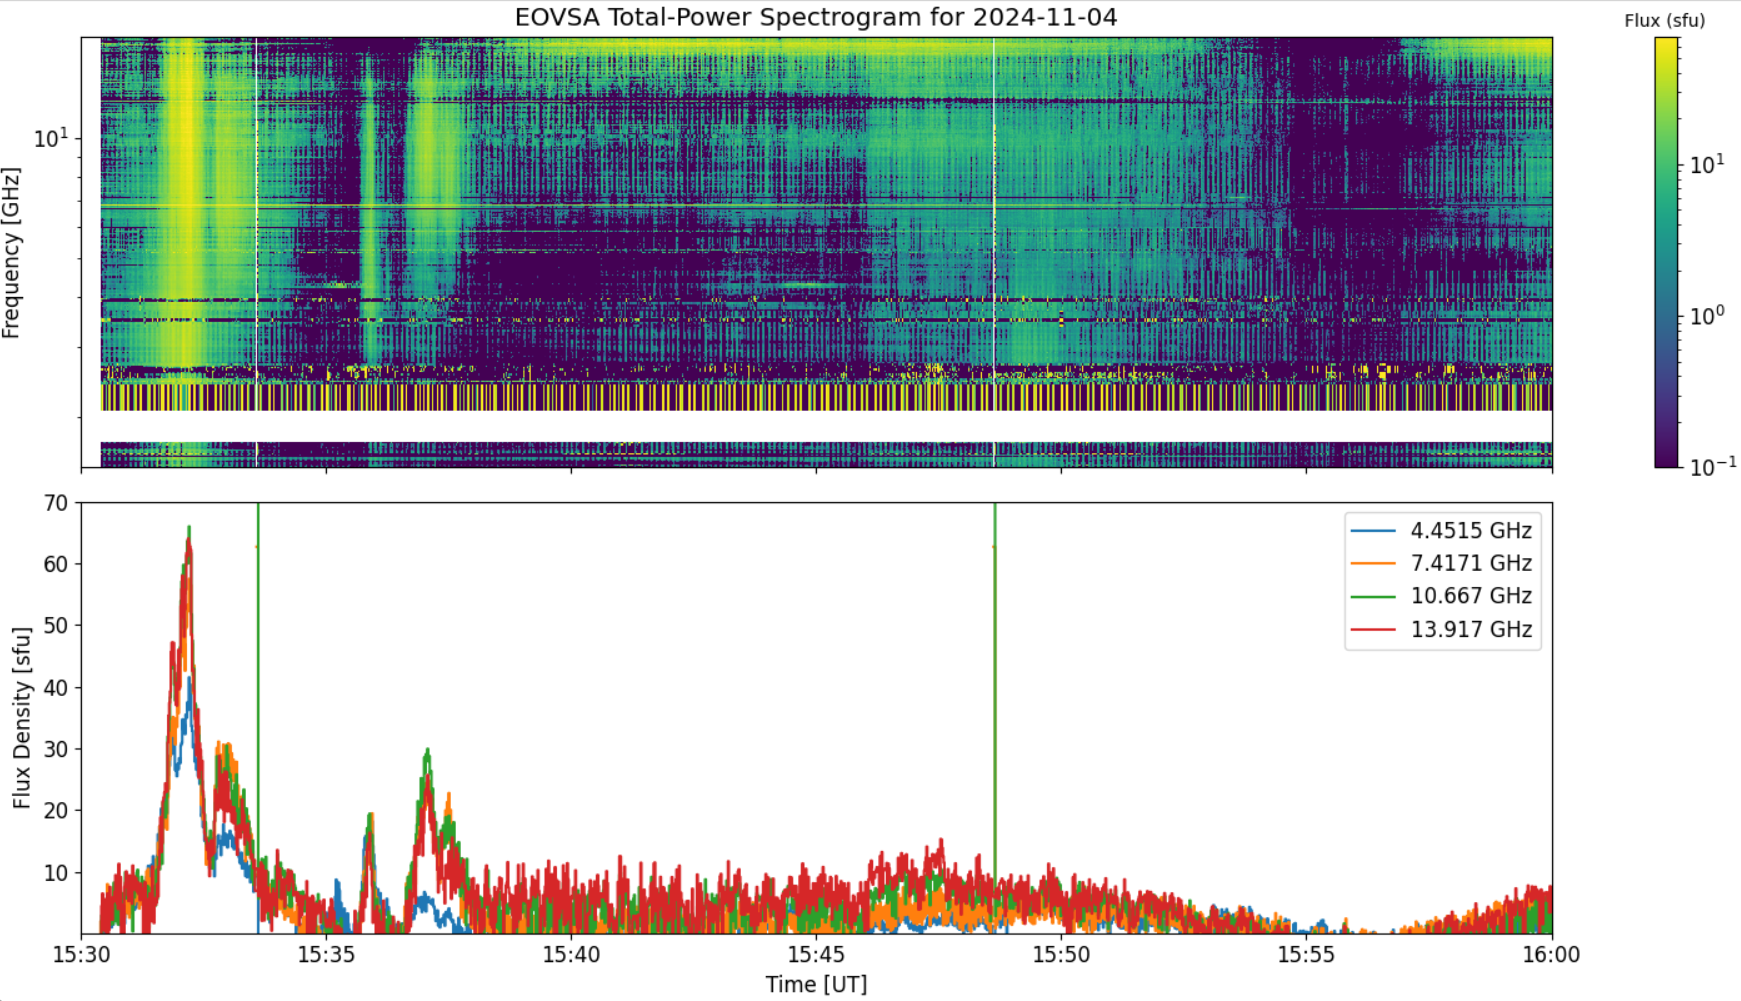Click the red line sample in legend

pyautogui.click(x=1372, y=630)
